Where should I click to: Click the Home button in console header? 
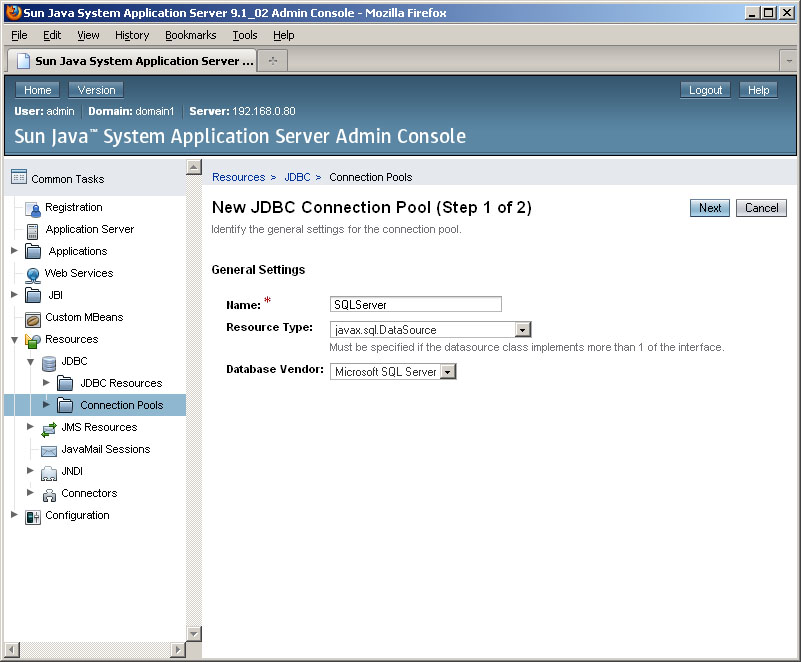(37, 90)
